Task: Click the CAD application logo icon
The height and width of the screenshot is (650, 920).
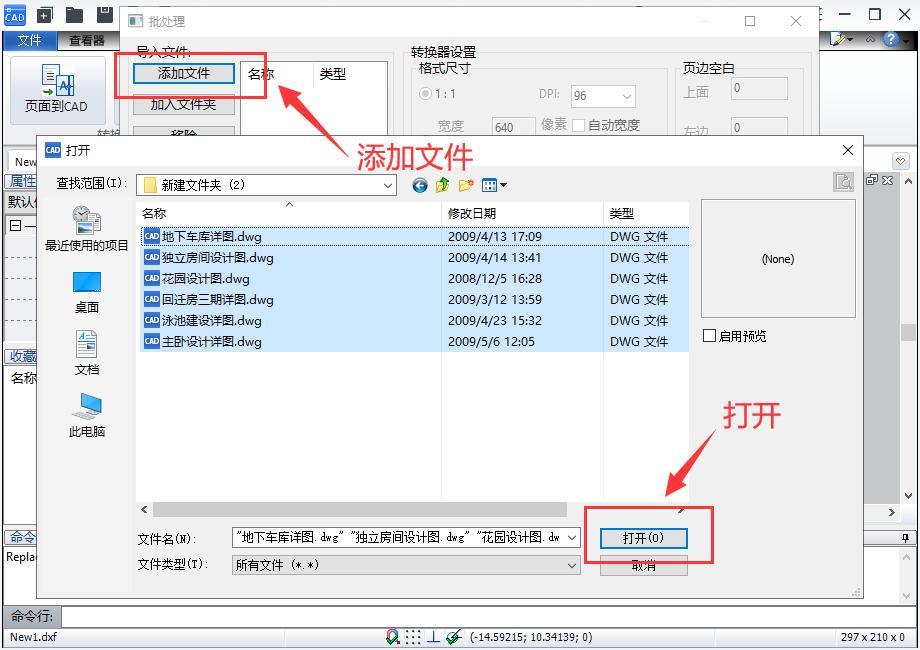Action: [14, 14]
